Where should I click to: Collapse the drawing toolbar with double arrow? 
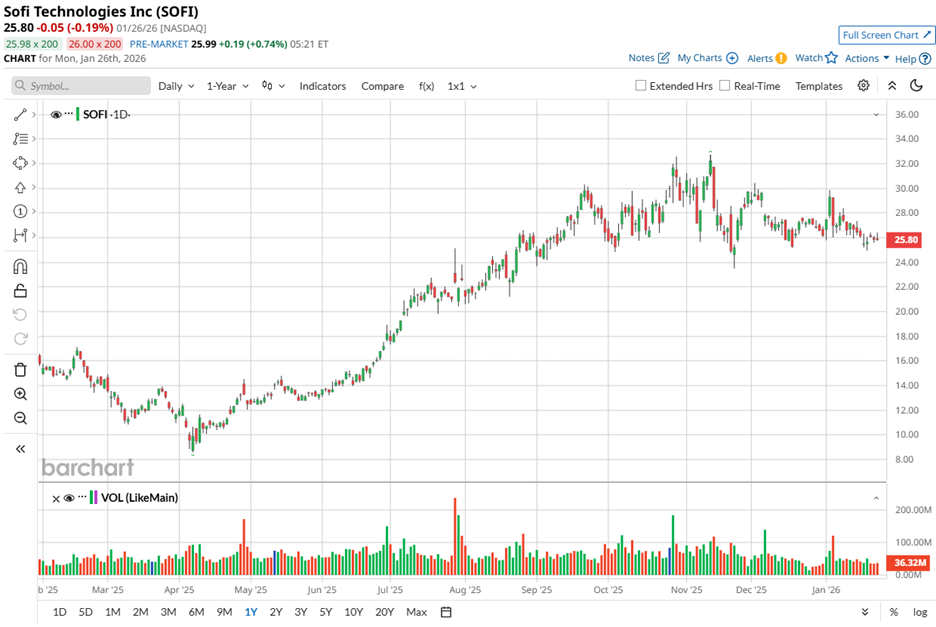pyautogui.click(x=20, y=449)
